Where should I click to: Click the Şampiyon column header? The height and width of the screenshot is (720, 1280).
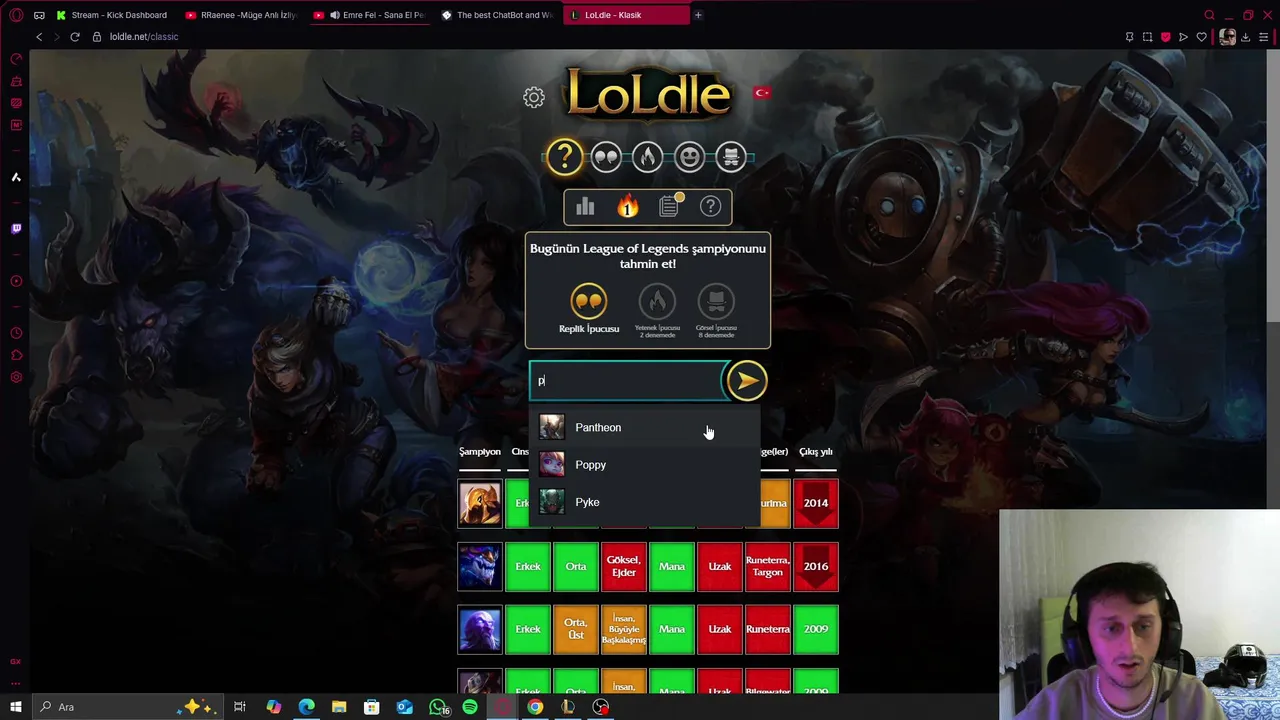point(480,452)
